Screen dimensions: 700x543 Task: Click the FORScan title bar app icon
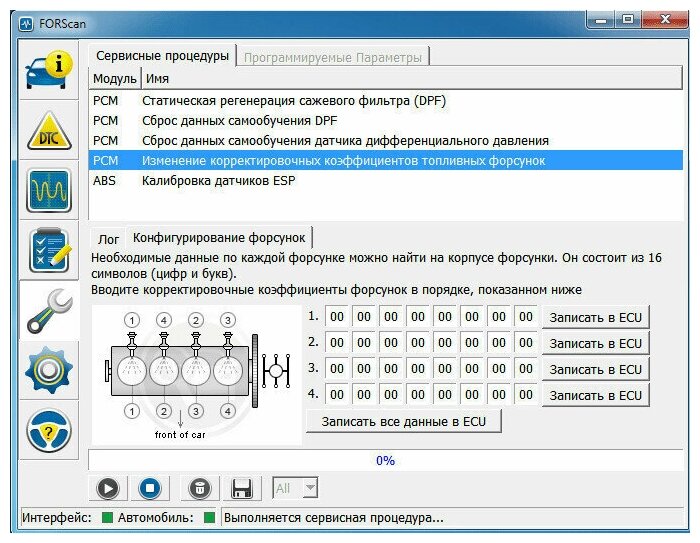(x=26, y=24)
